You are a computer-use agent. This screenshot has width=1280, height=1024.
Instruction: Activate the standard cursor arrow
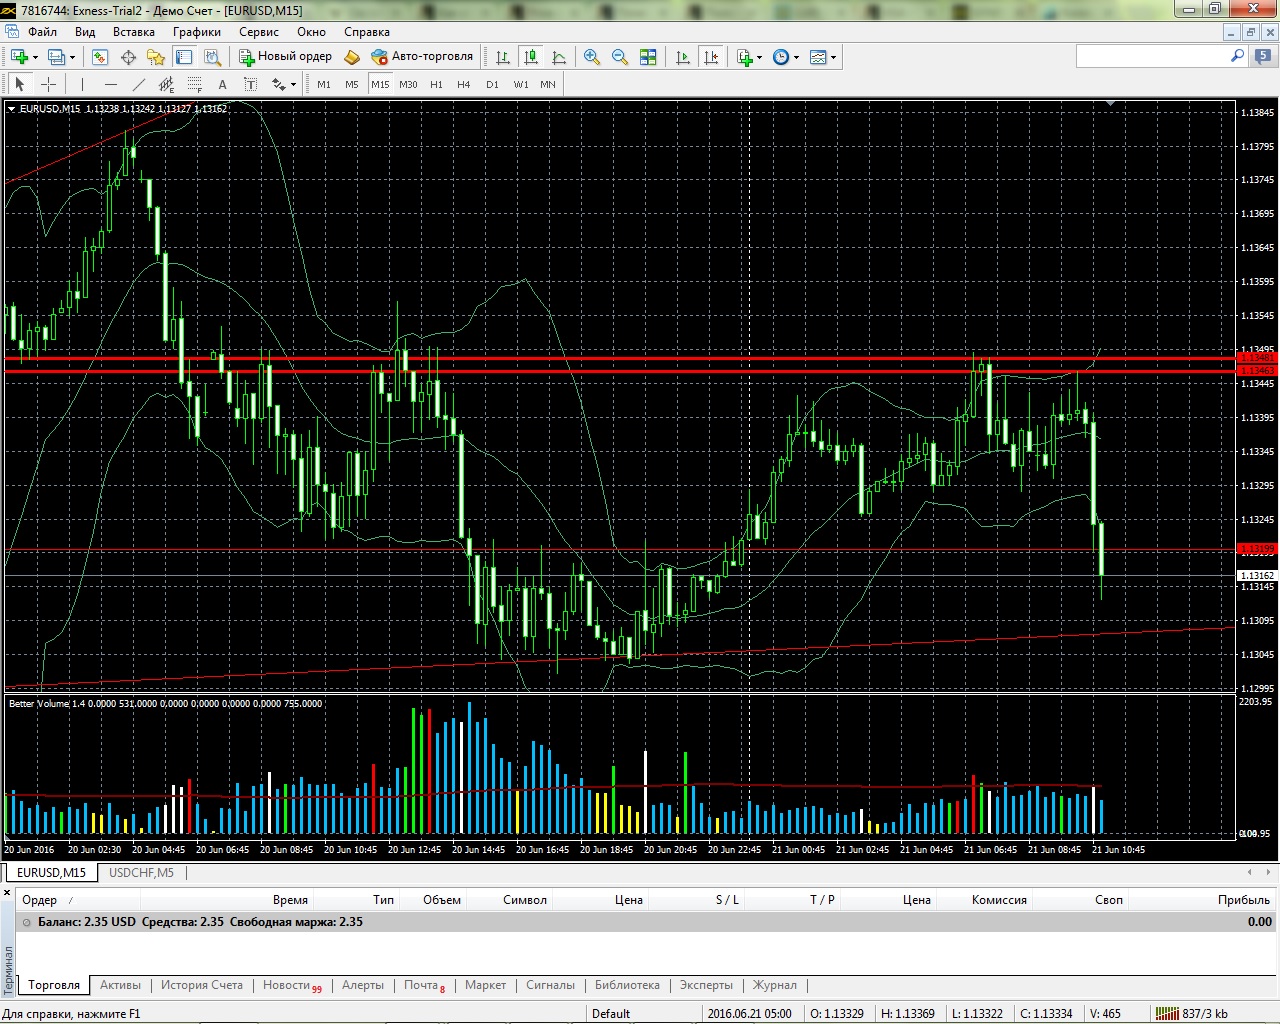coord(19,84)
